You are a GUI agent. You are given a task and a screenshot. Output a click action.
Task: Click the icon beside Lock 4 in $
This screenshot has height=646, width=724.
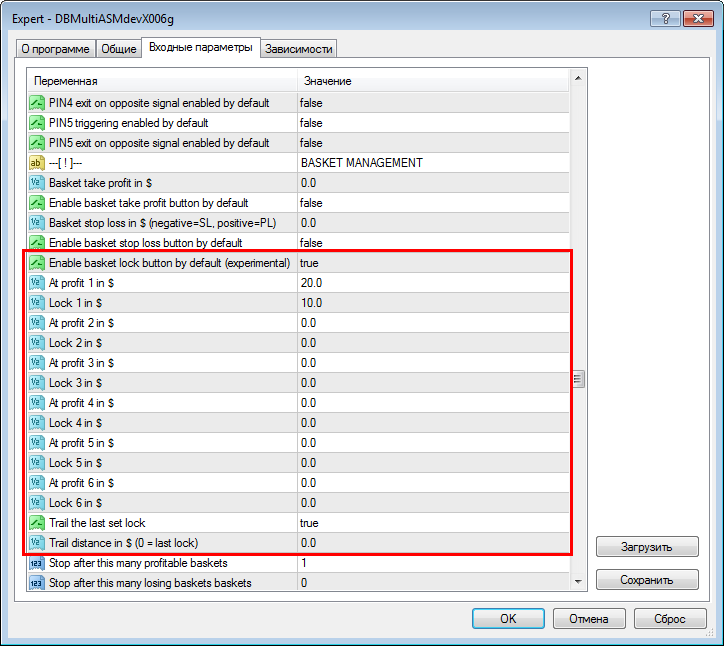click(x=37, y=423)
